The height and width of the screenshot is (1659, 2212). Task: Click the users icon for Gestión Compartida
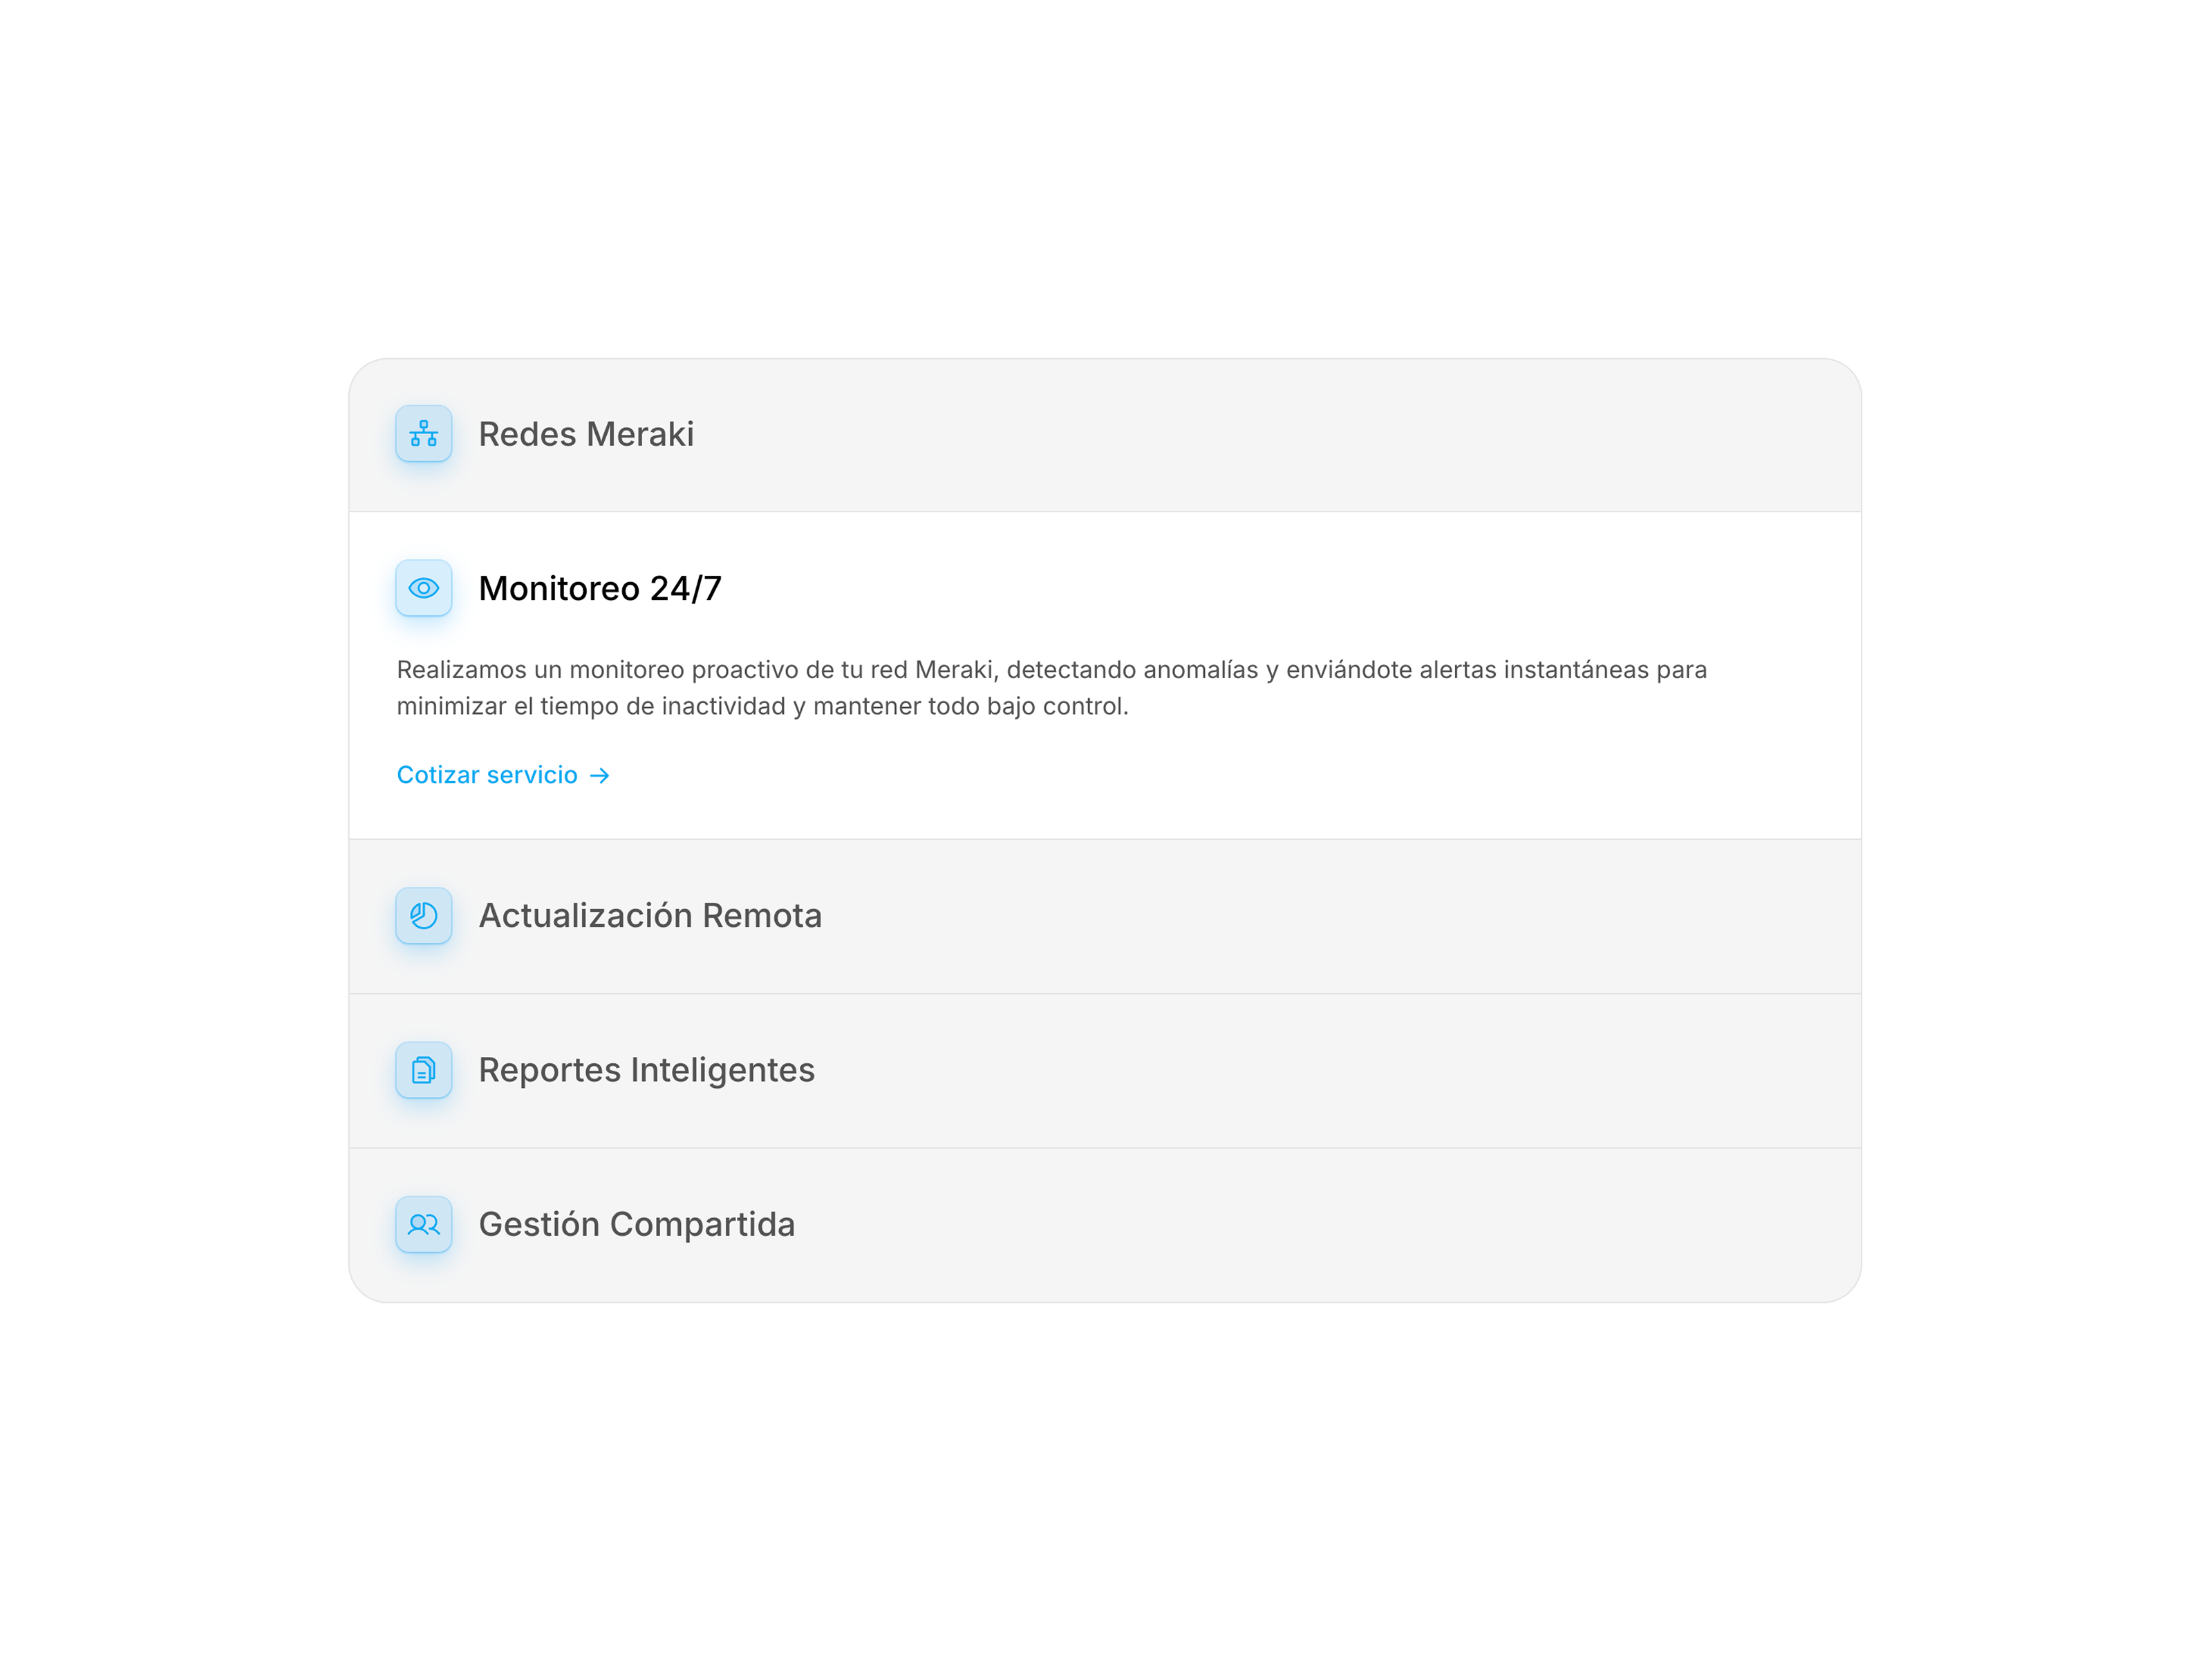tap(423, 1224)
